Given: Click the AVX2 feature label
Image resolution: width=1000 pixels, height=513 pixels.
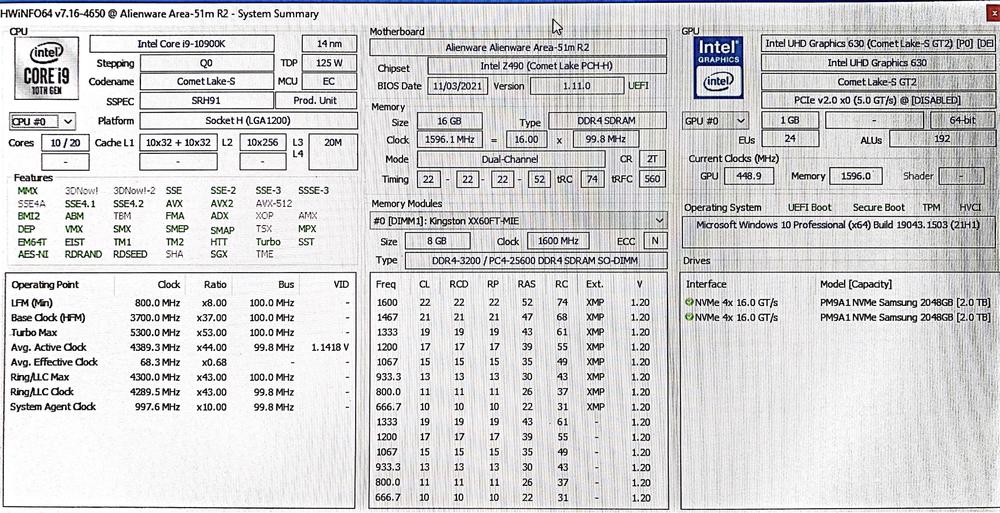Looking at the screenshot, I should 222,203.
